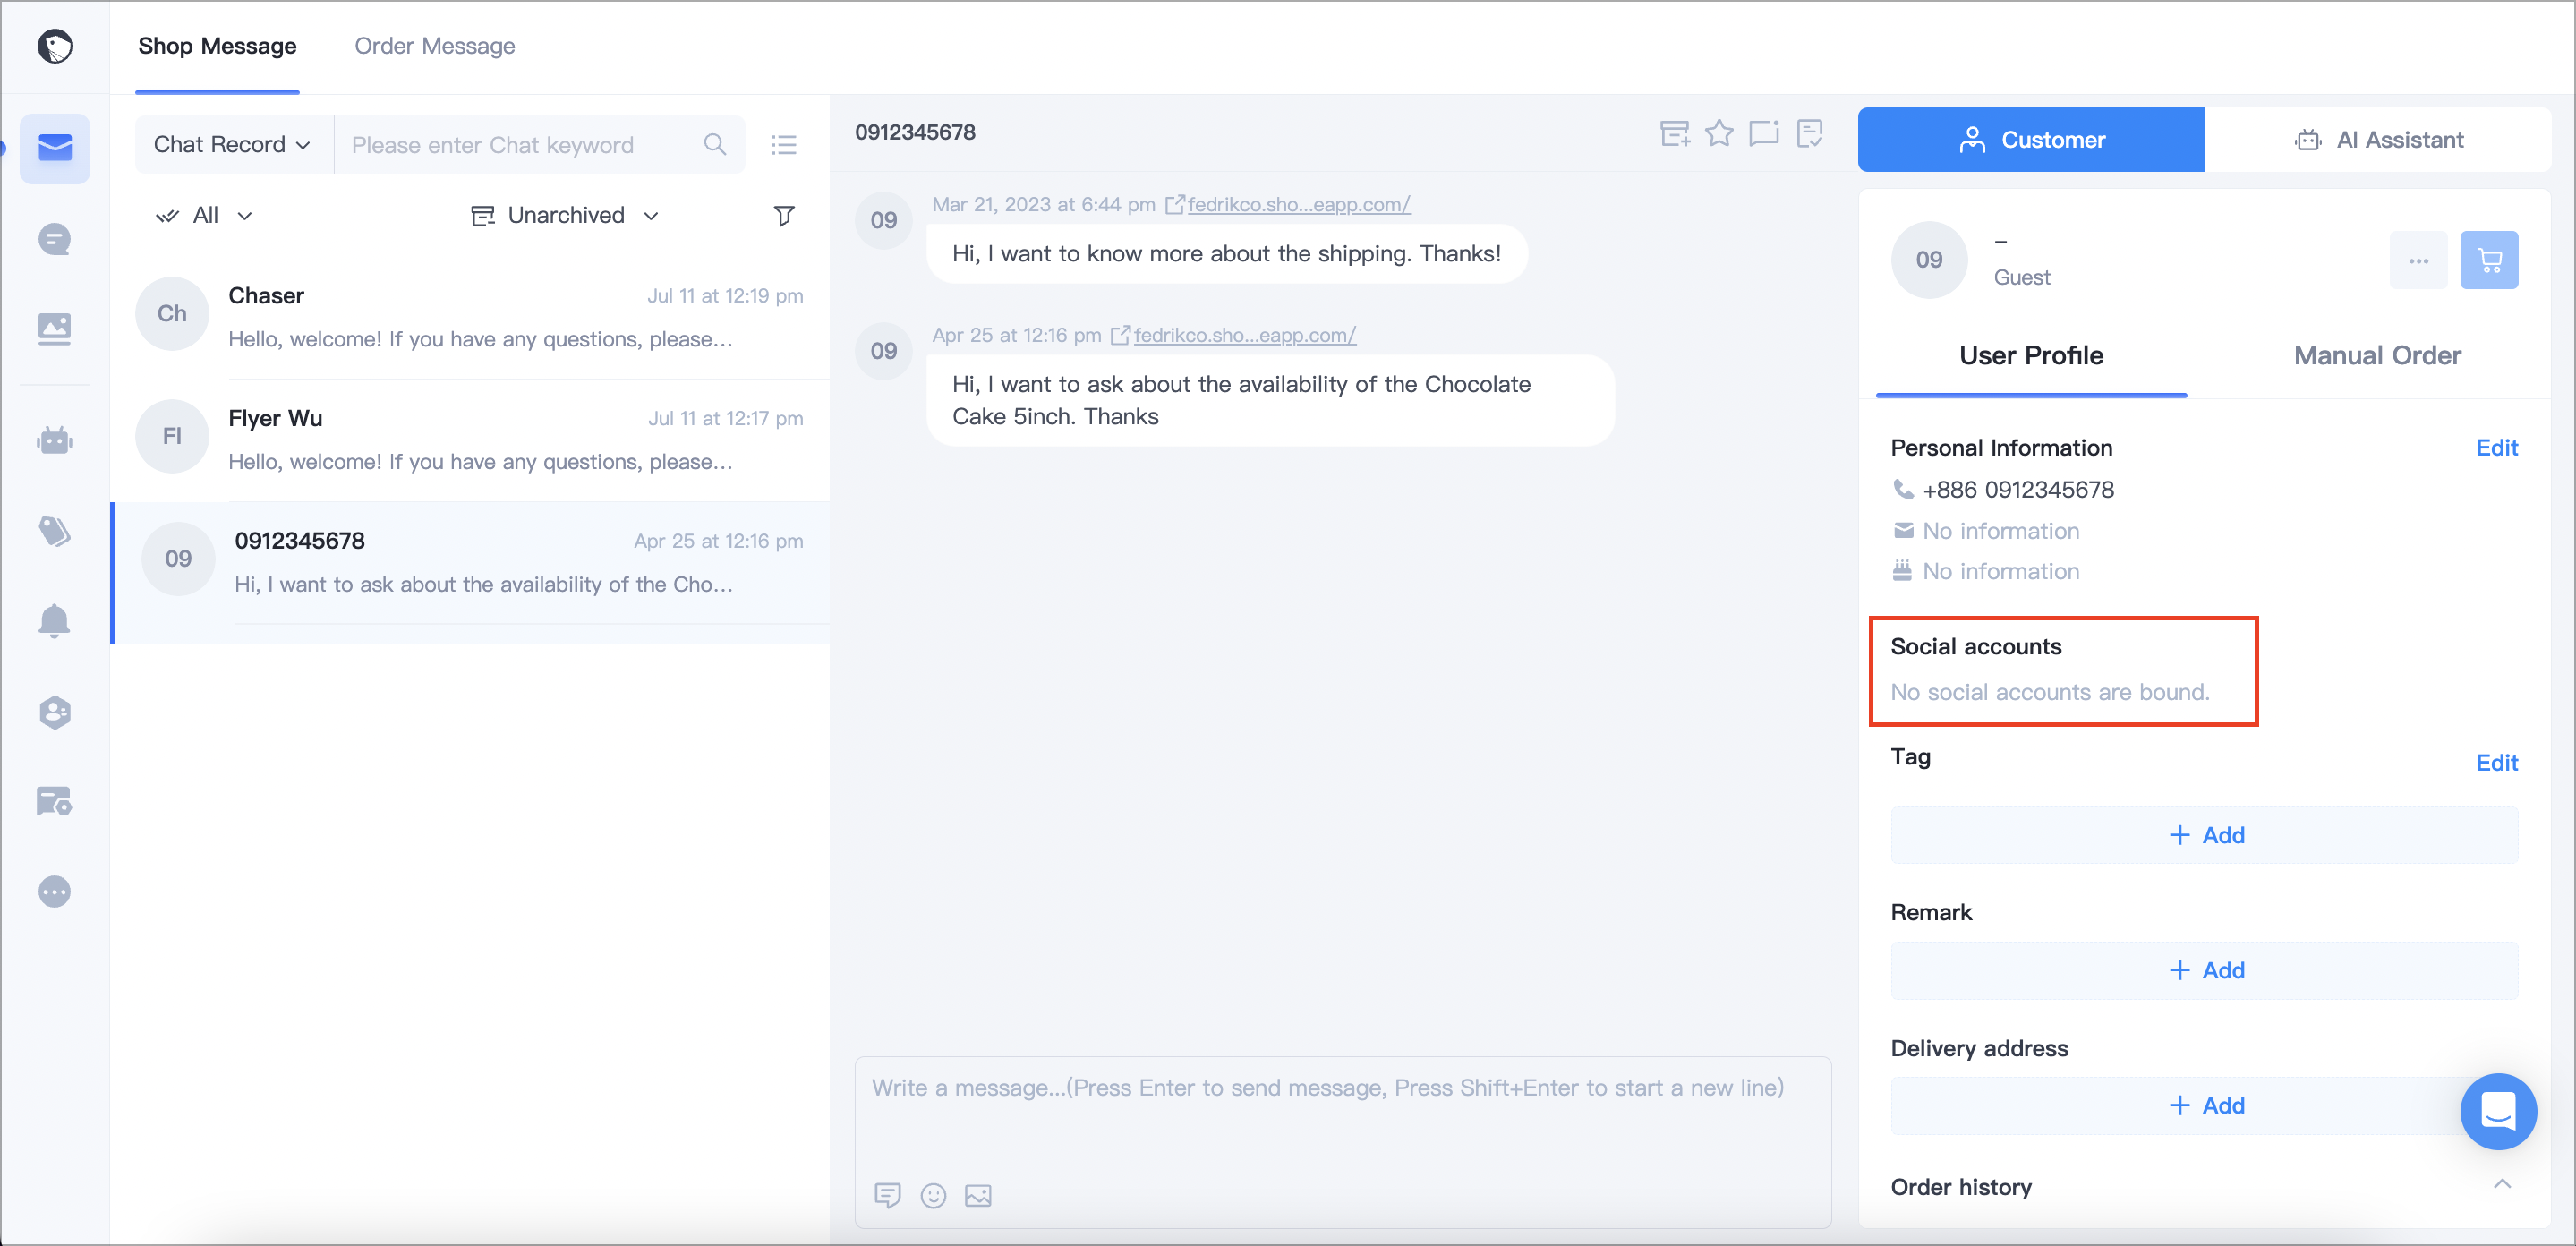
Task: Switch to the Order Message tab
Action: click(x=435, y=46)
